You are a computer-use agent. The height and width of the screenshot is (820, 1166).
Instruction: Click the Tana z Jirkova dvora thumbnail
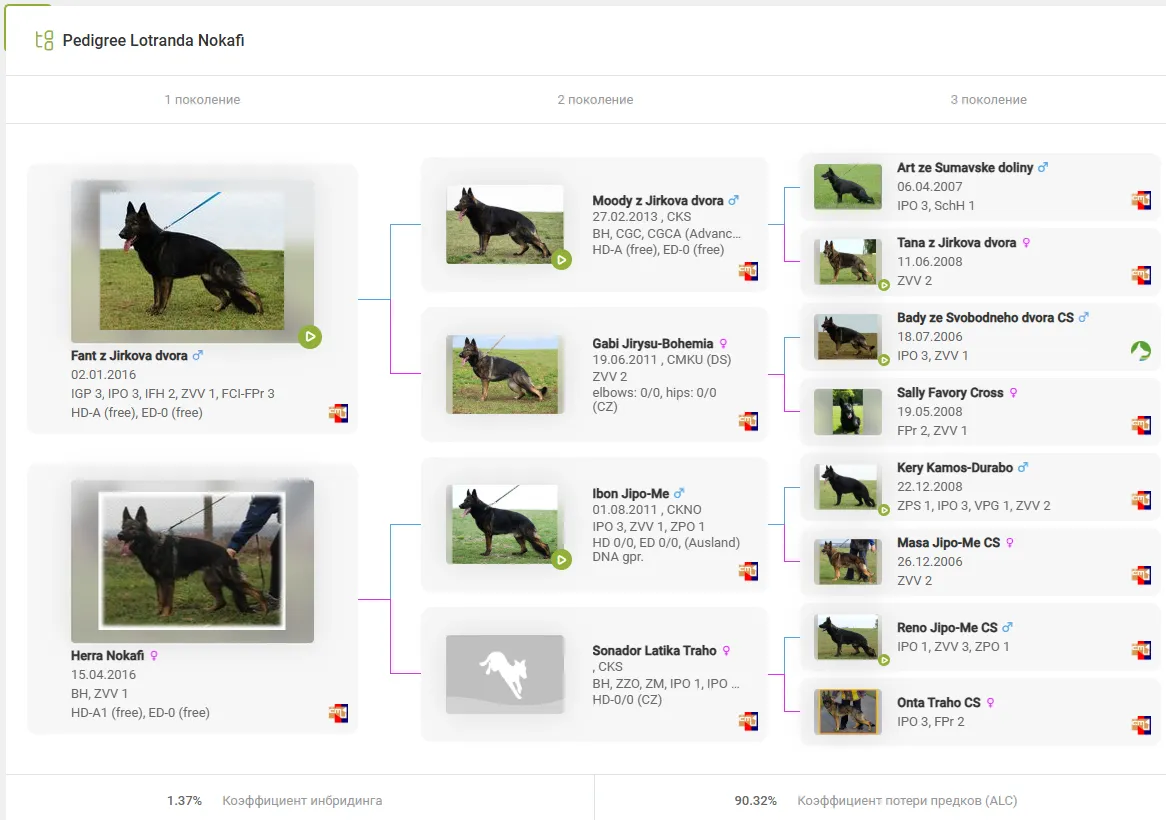(x=847, y=261)
